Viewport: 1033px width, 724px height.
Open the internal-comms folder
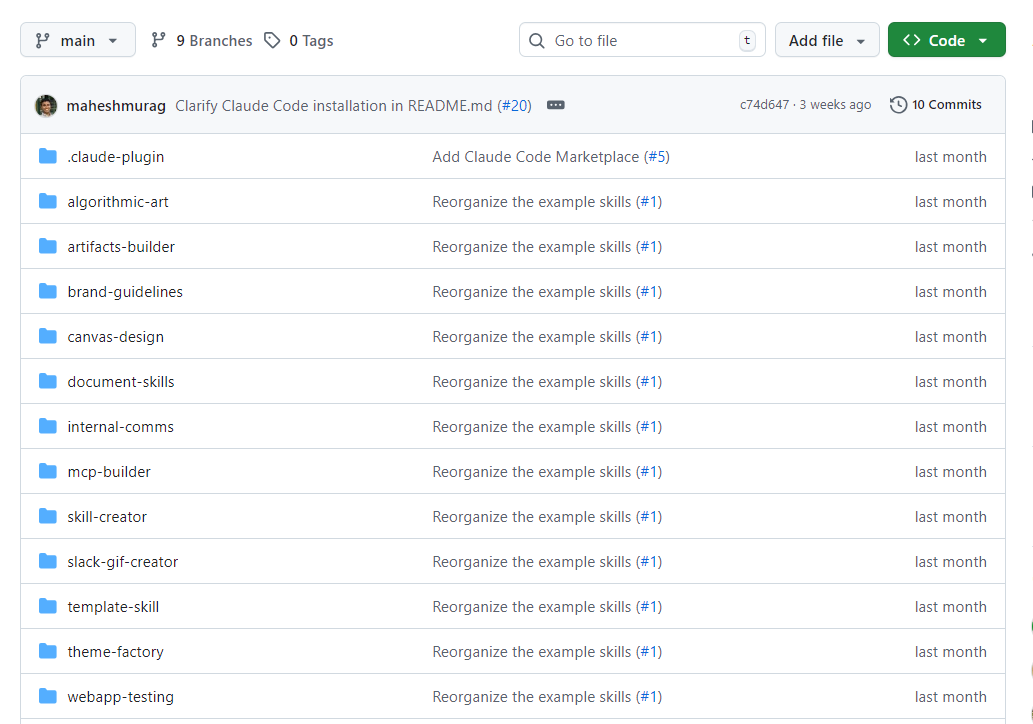121,427
